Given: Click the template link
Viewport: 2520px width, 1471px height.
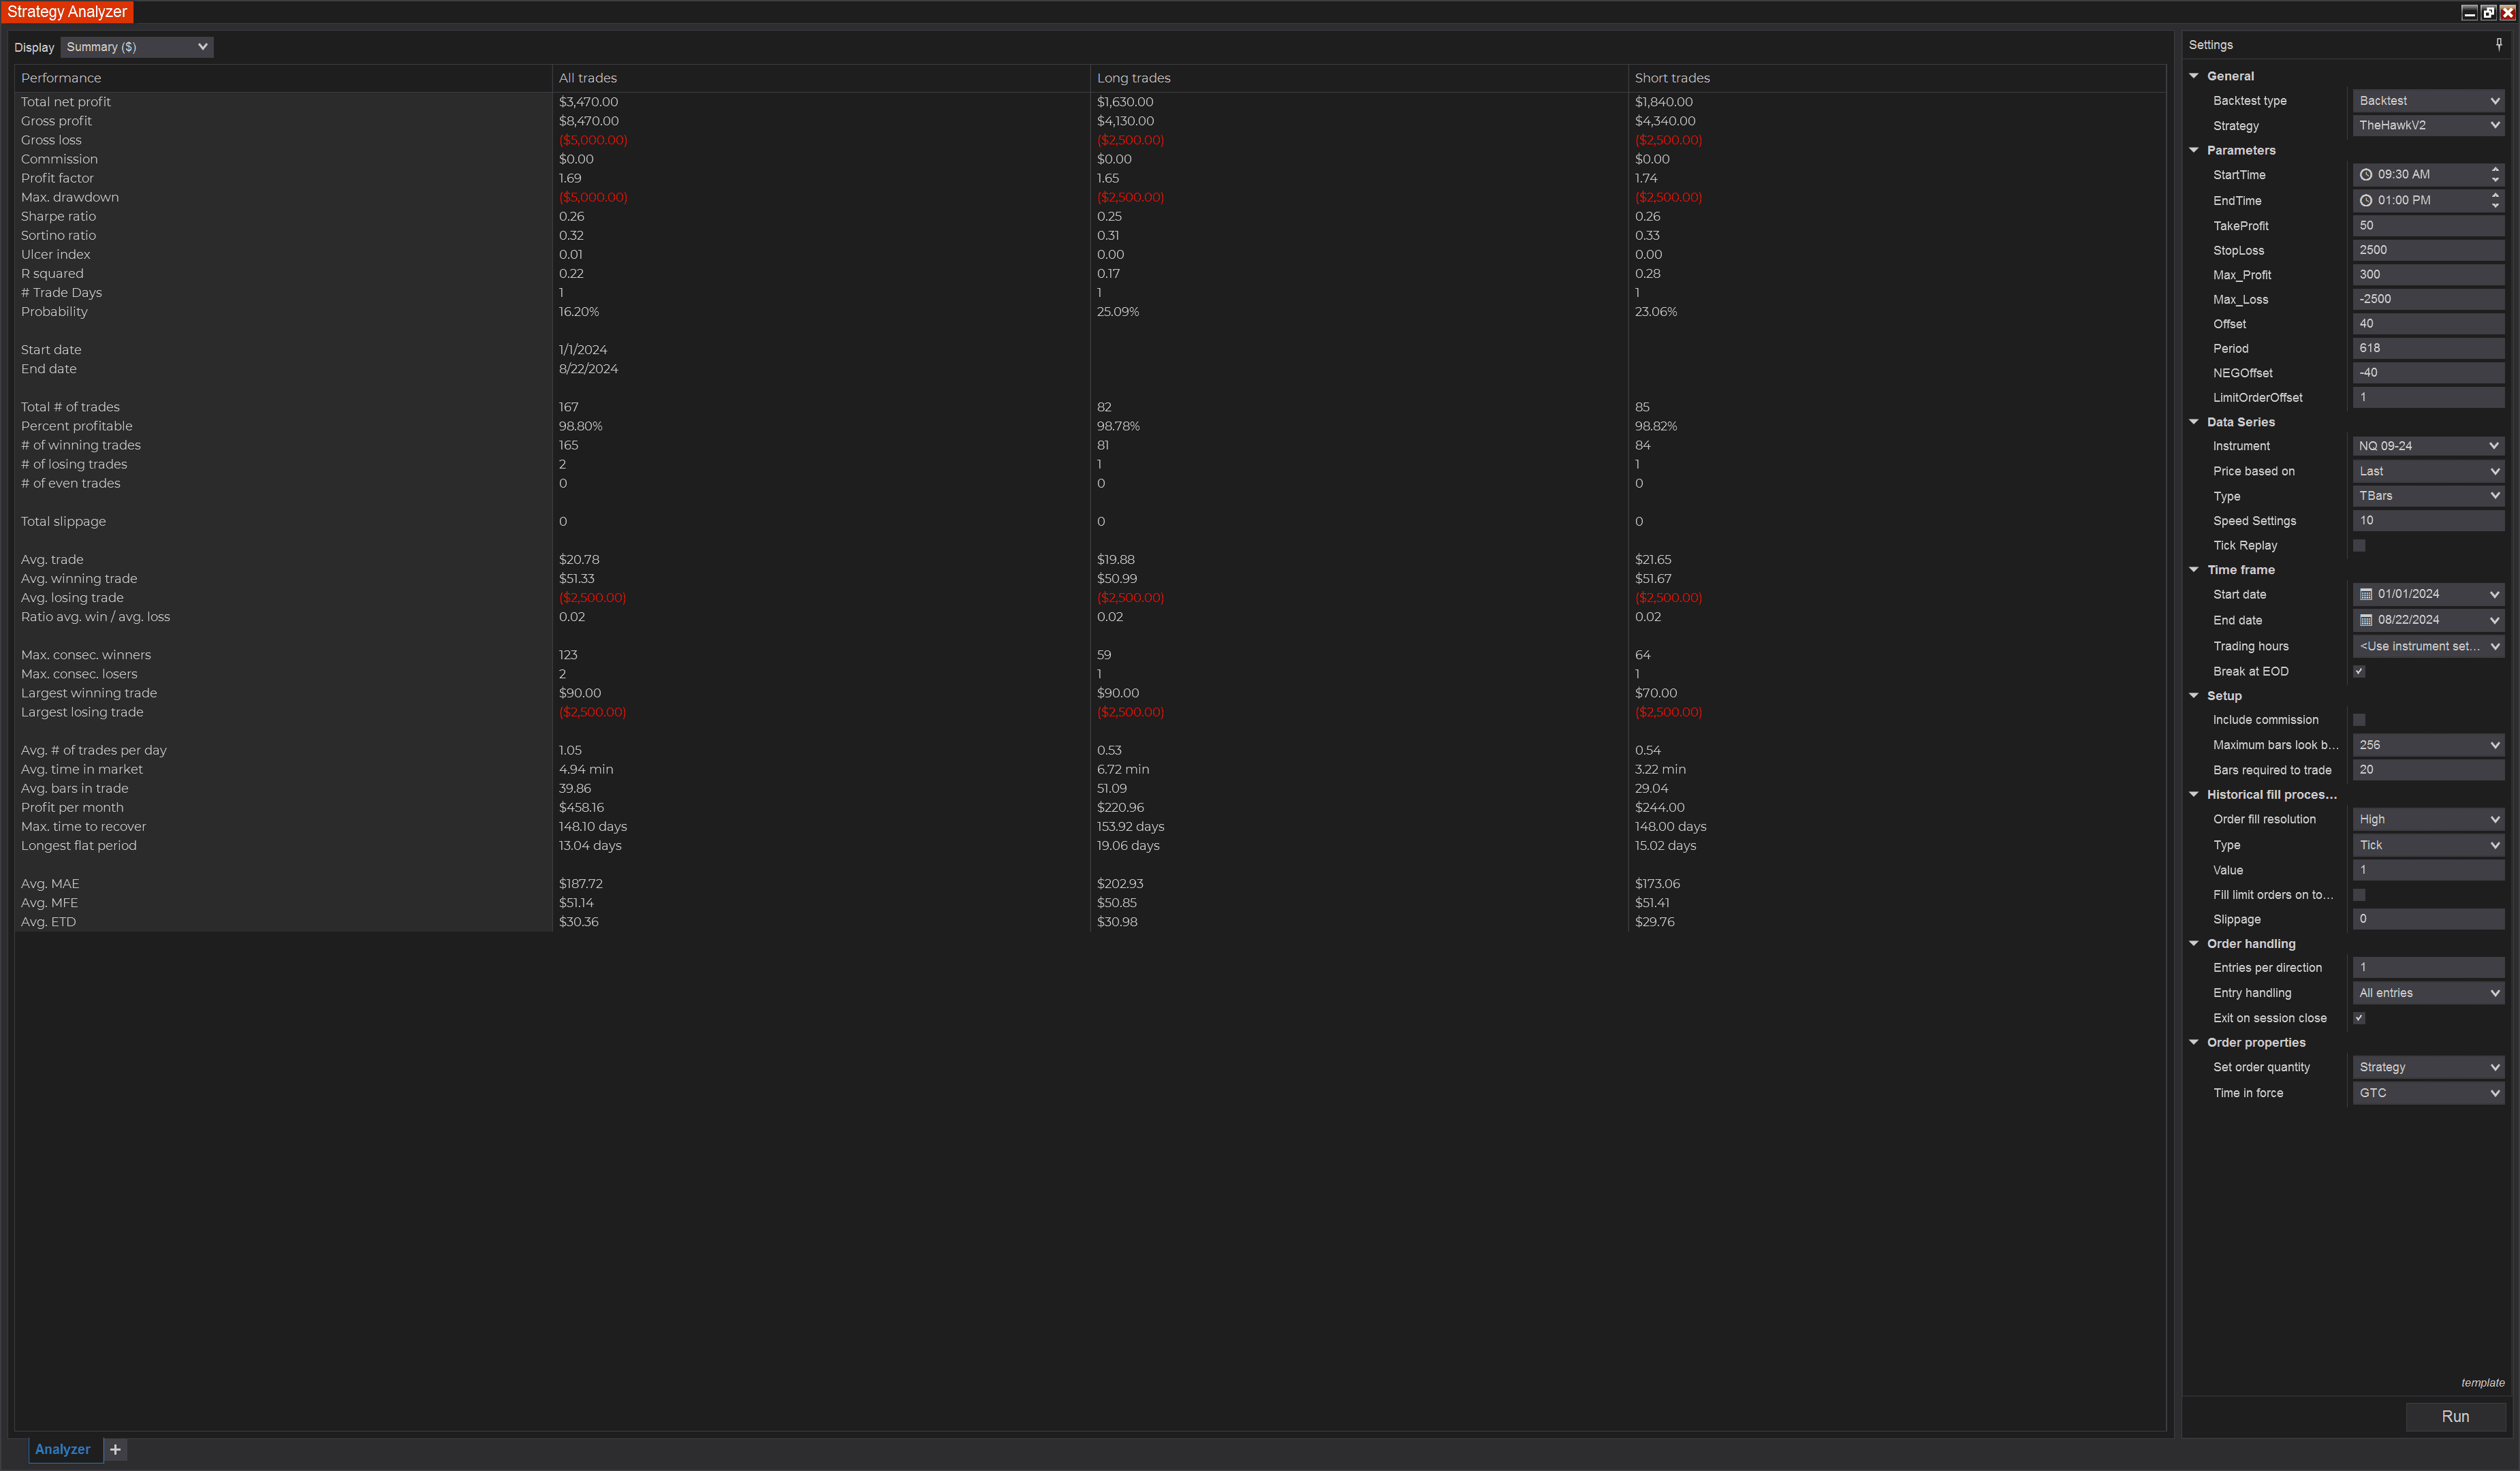Looking at the screenshot, I should pyautogui.click(x=2483, y=1383).
